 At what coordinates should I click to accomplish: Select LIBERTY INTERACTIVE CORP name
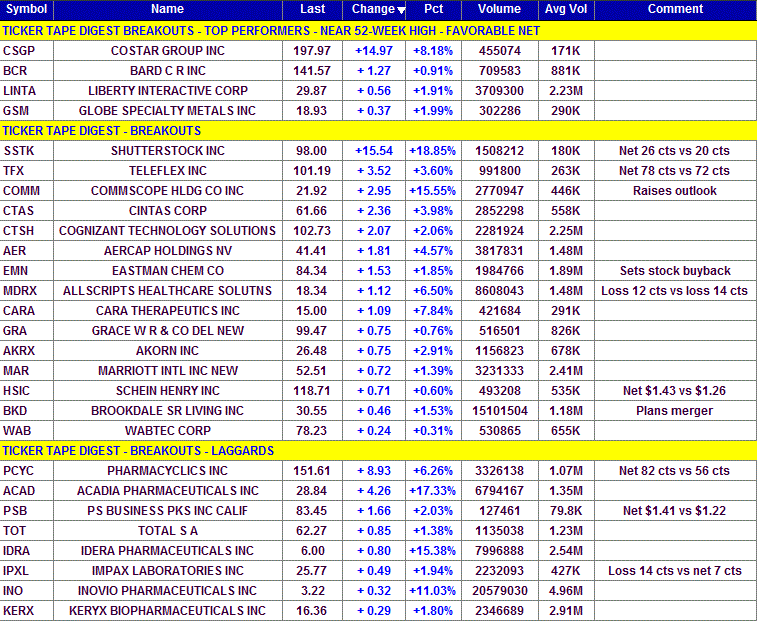(x=168, y=91)
